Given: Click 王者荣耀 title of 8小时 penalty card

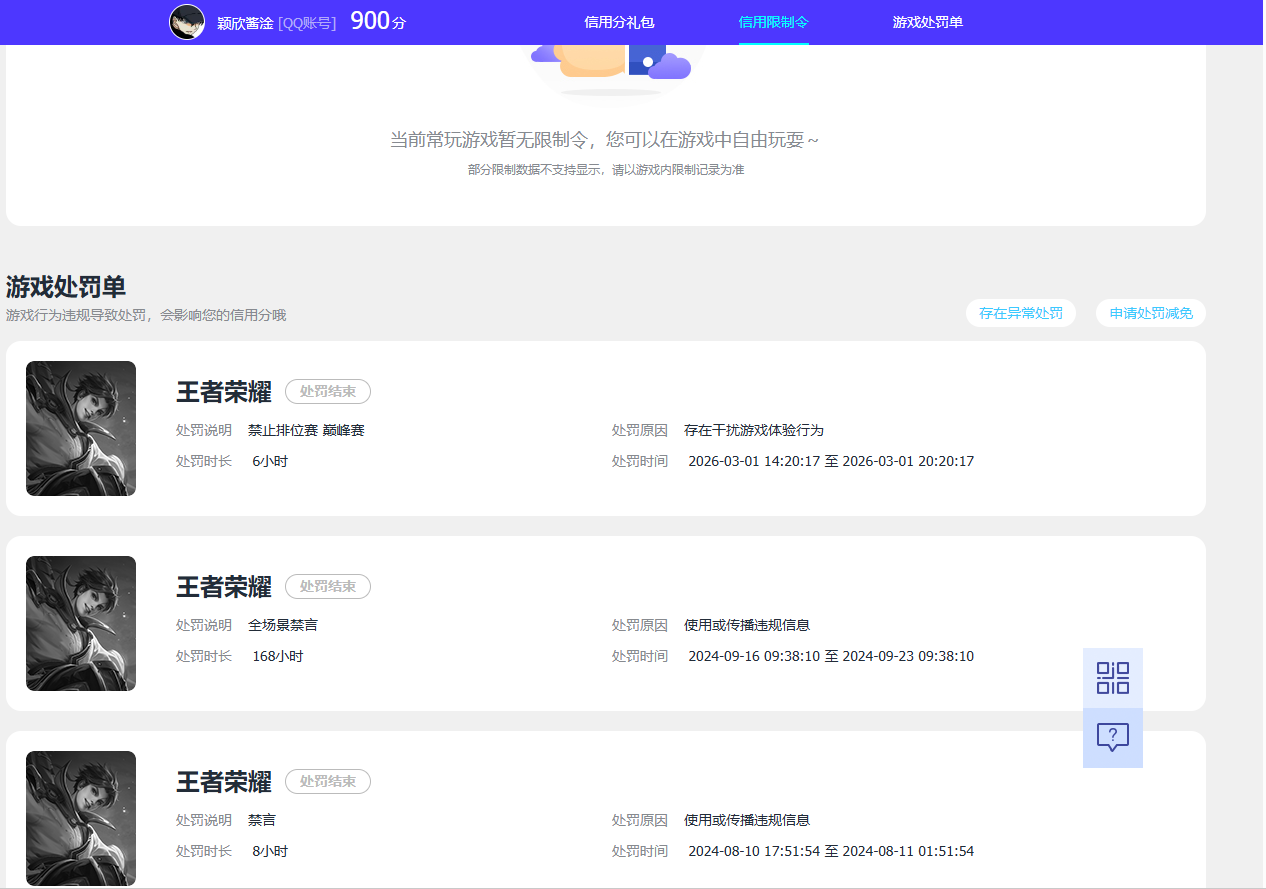Looking at the screenshot, I should pyautogui.click(x=224, y=782).
